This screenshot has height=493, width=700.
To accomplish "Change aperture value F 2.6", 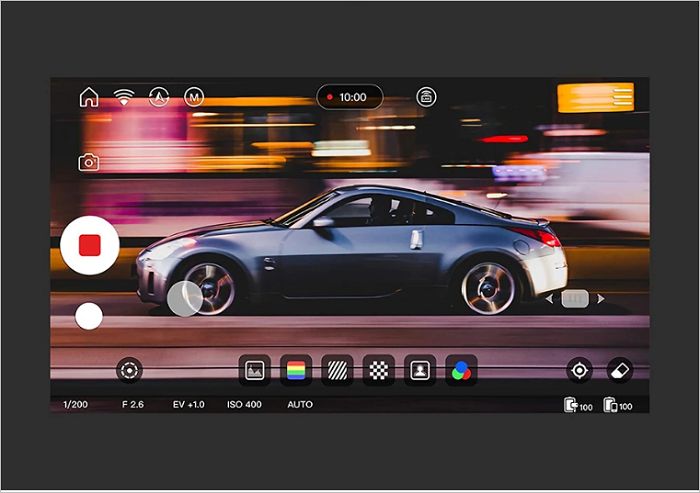I will [x=133, y=405].
